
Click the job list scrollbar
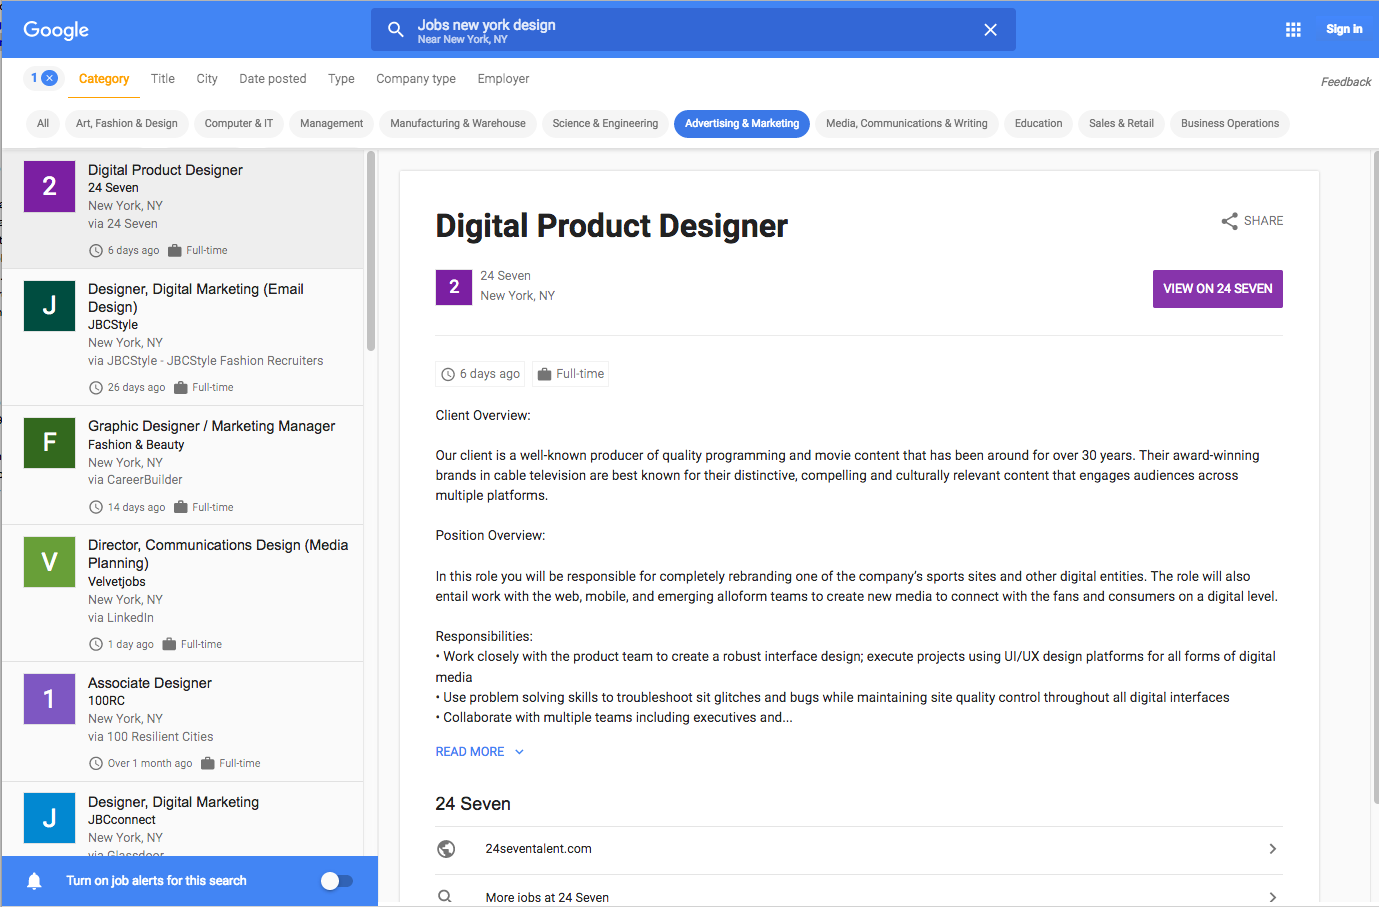coord(371,251)
